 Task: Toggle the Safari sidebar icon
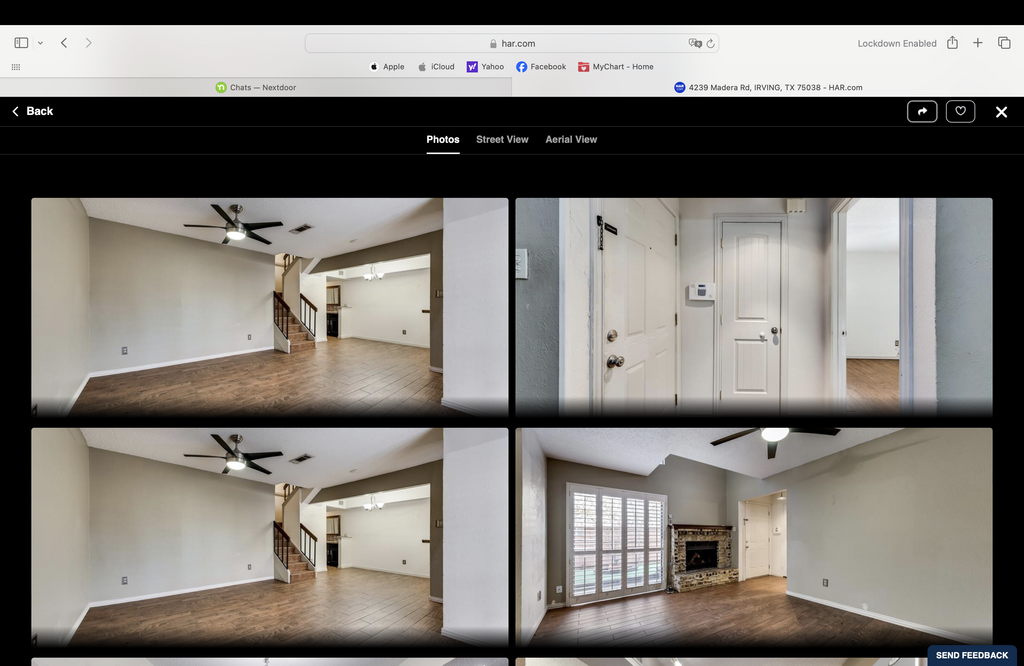click(21, 43)
